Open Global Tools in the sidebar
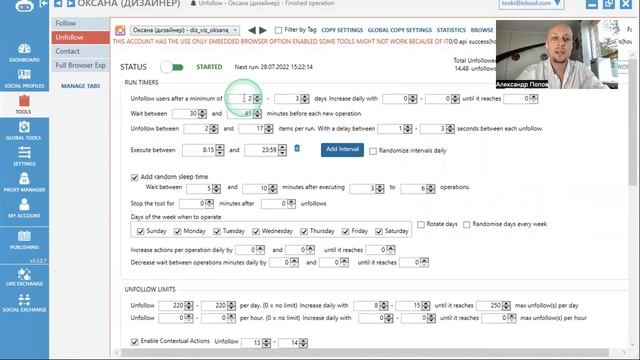The width and height of the screenshot is (640, 360). click(24, 131)
